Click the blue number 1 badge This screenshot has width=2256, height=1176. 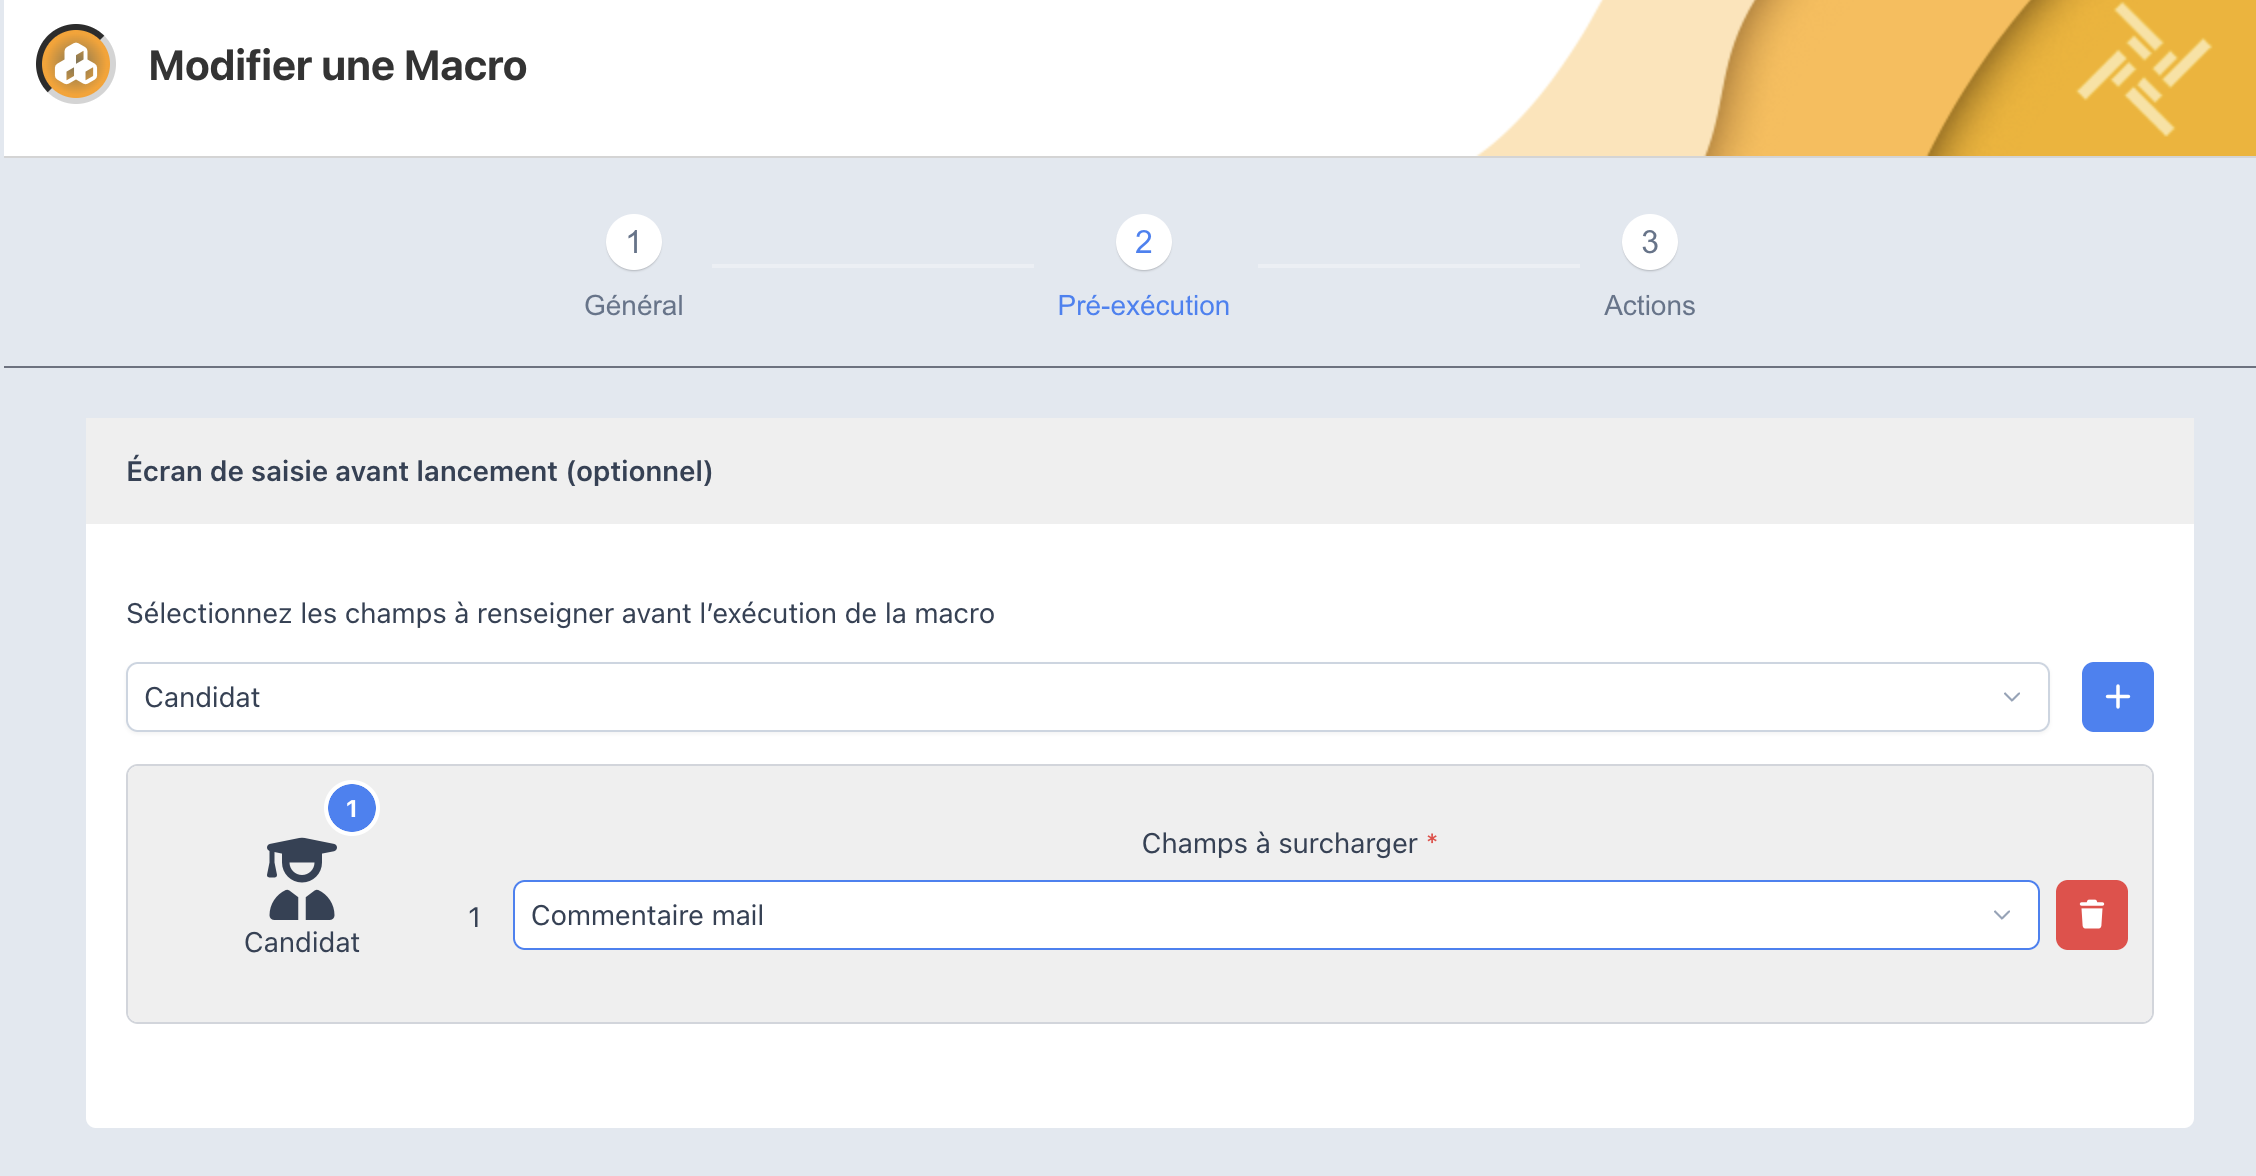352,808
